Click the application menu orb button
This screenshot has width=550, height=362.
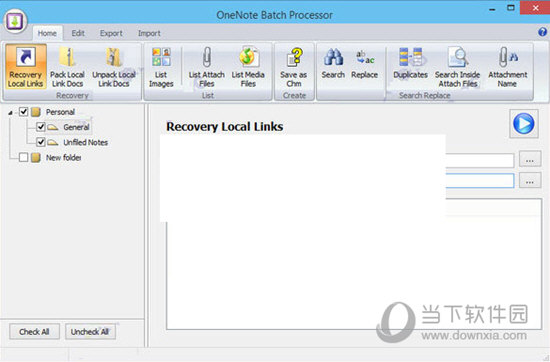tap(15, 21)
